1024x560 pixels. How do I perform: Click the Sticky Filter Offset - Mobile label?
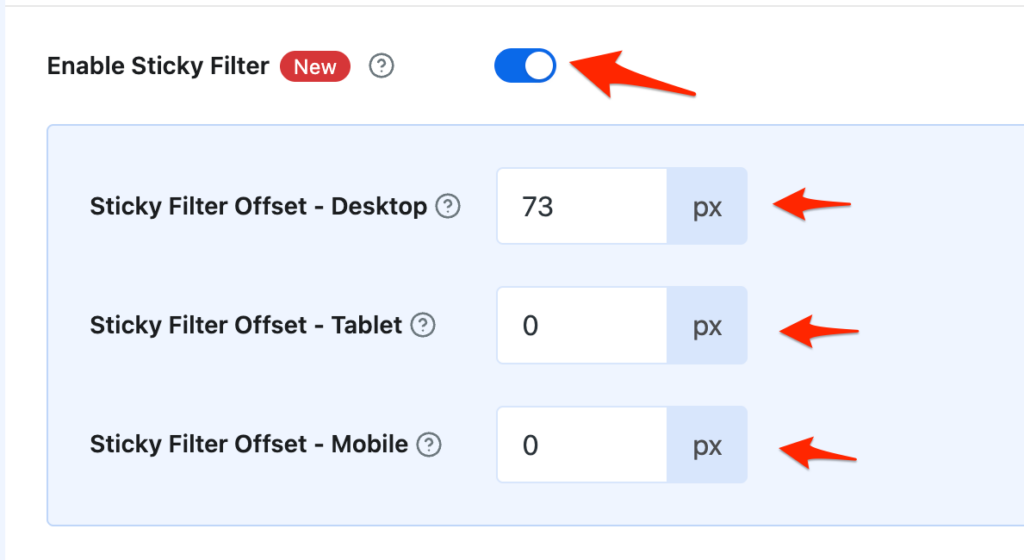249,444
